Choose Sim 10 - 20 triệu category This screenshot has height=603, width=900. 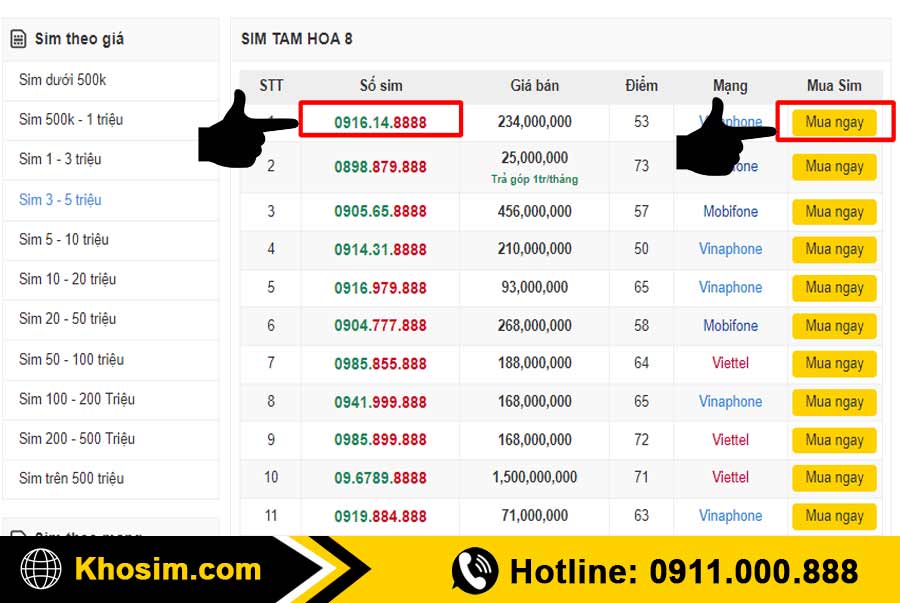pos(67,279)
